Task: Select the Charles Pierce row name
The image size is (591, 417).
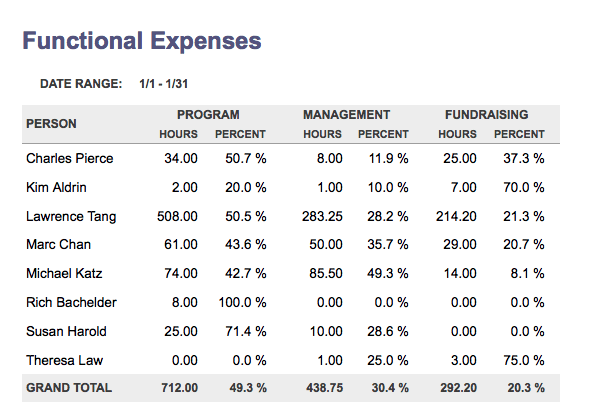Action: pyautogui.click(x=70, y=158)
